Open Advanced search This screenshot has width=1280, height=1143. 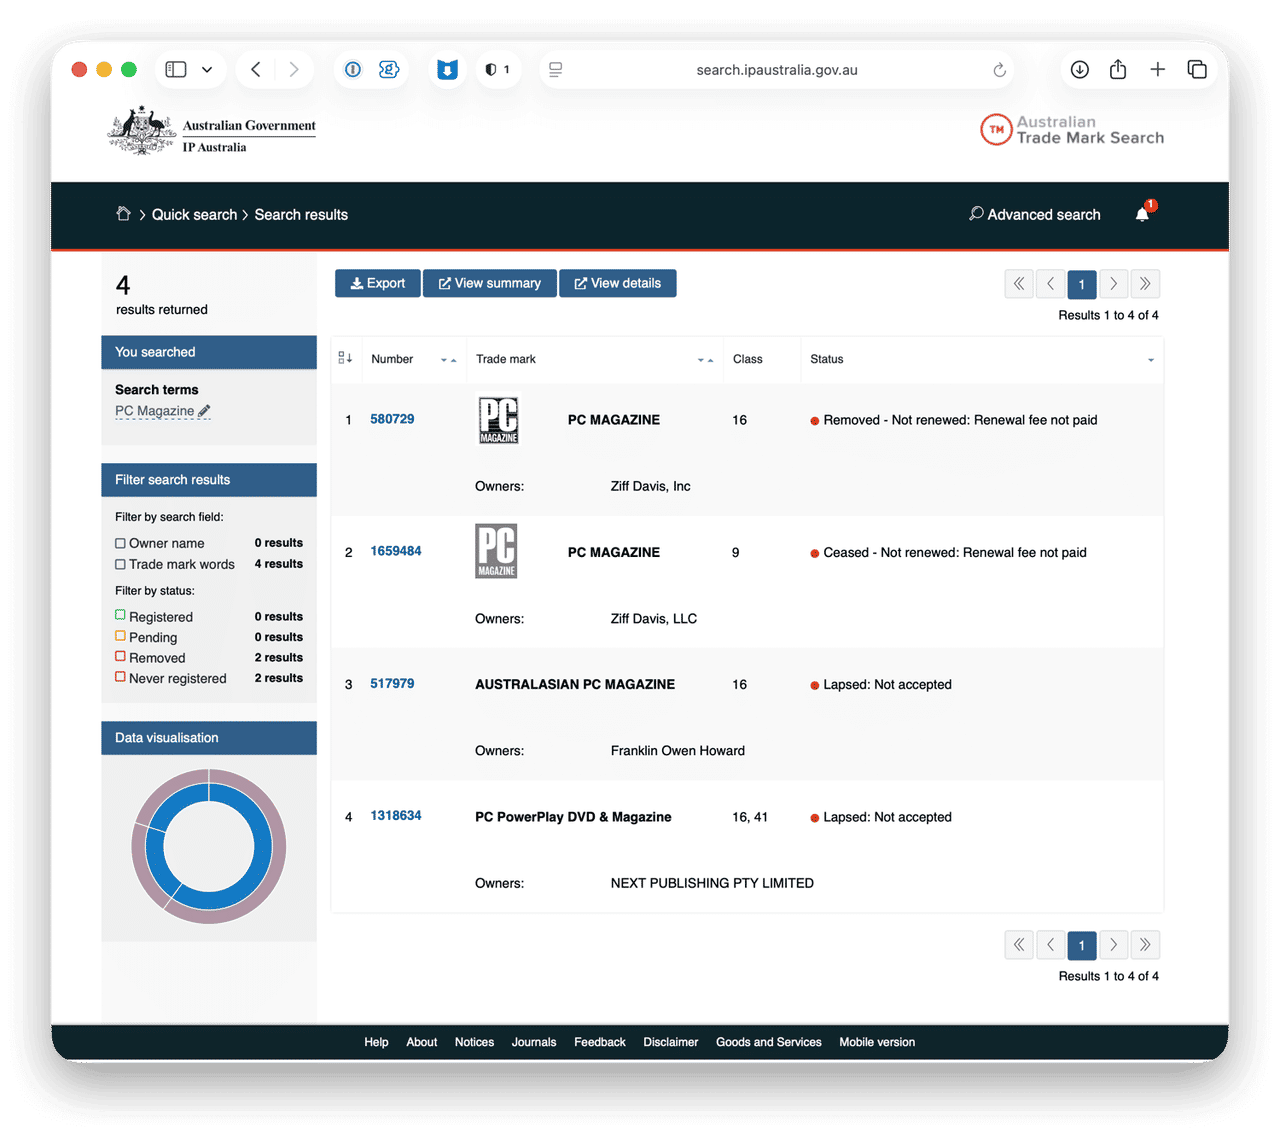[x=1035, y=215]
